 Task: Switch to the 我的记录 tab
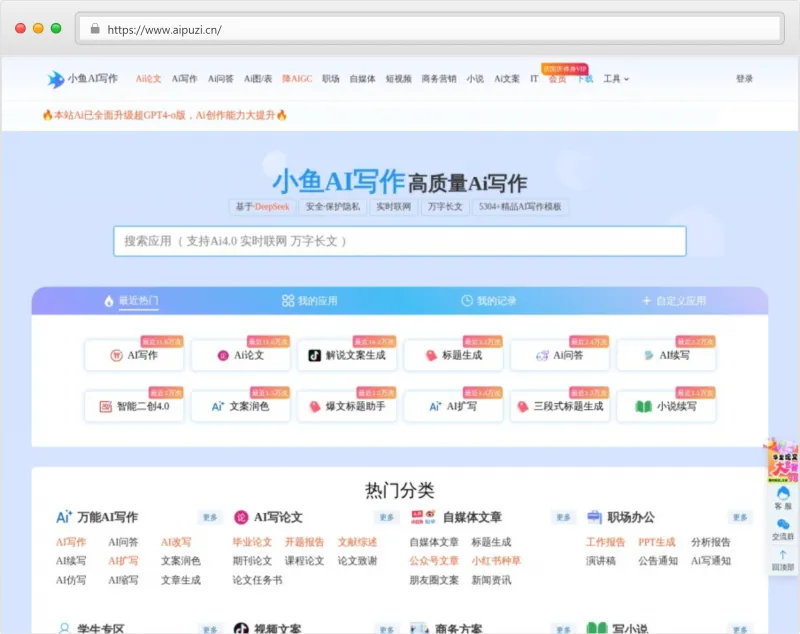point(488,301)
